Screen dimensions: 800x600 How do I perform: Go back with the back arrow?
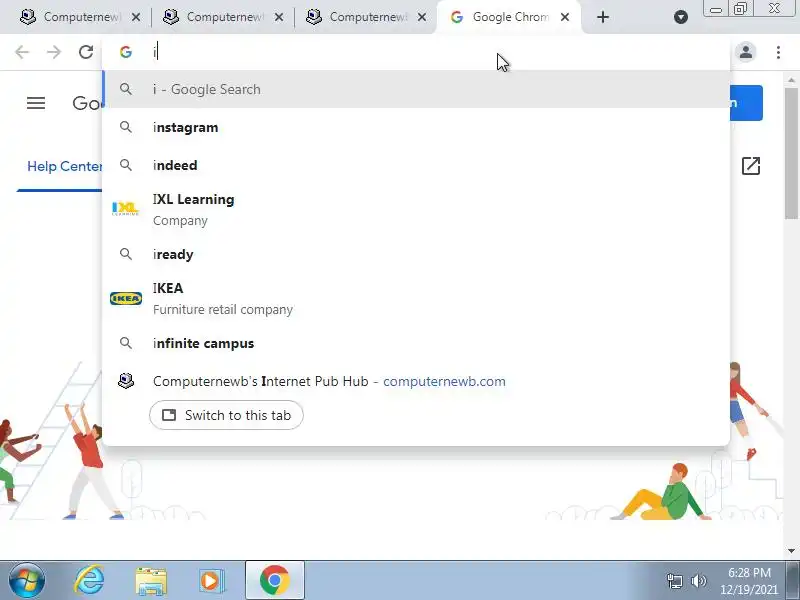pyautogui.click(x=22, y=52)
